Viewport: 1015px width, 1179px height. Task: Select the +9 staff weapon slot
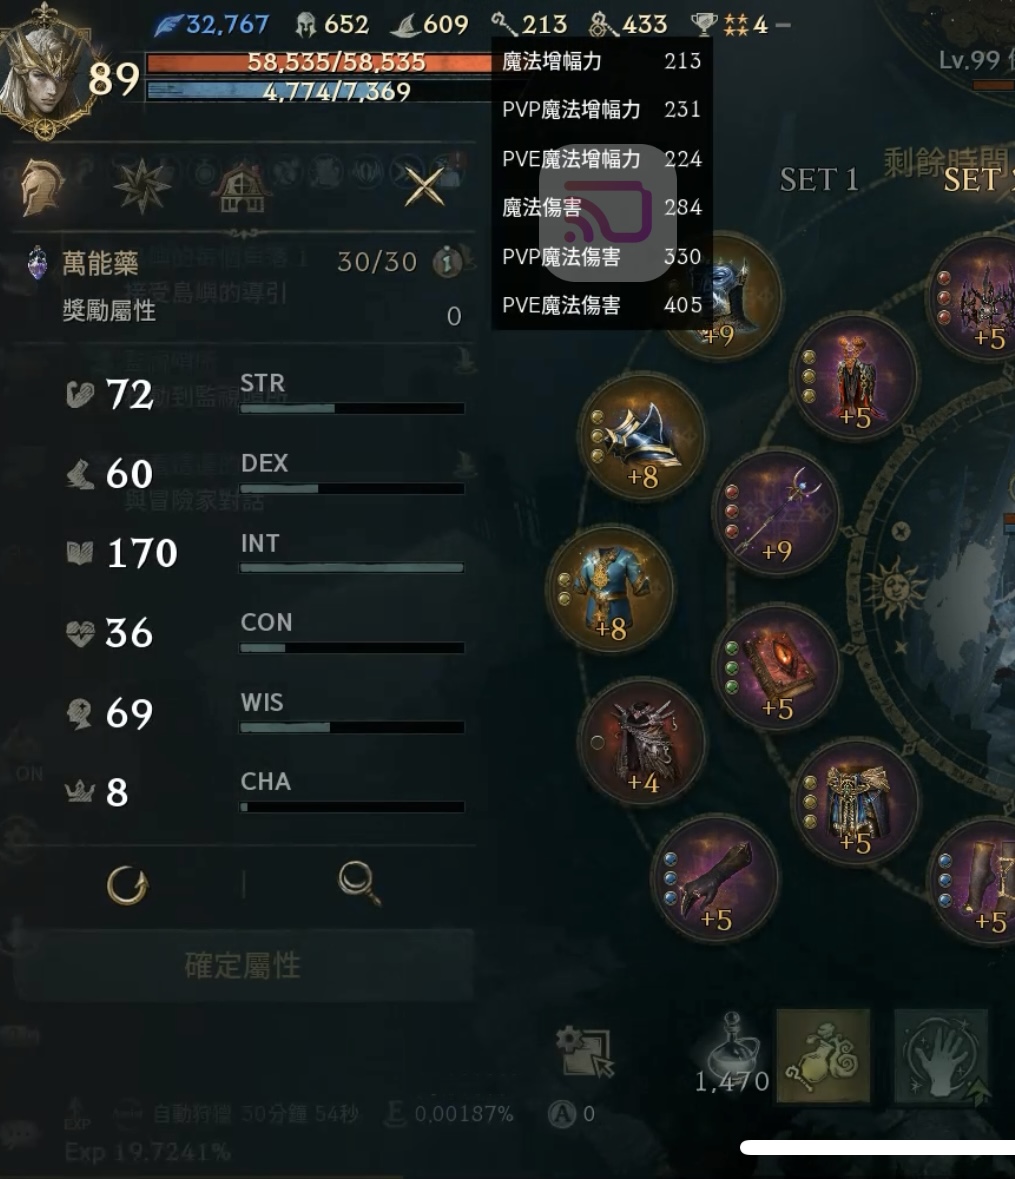click(x=777, y=514)
